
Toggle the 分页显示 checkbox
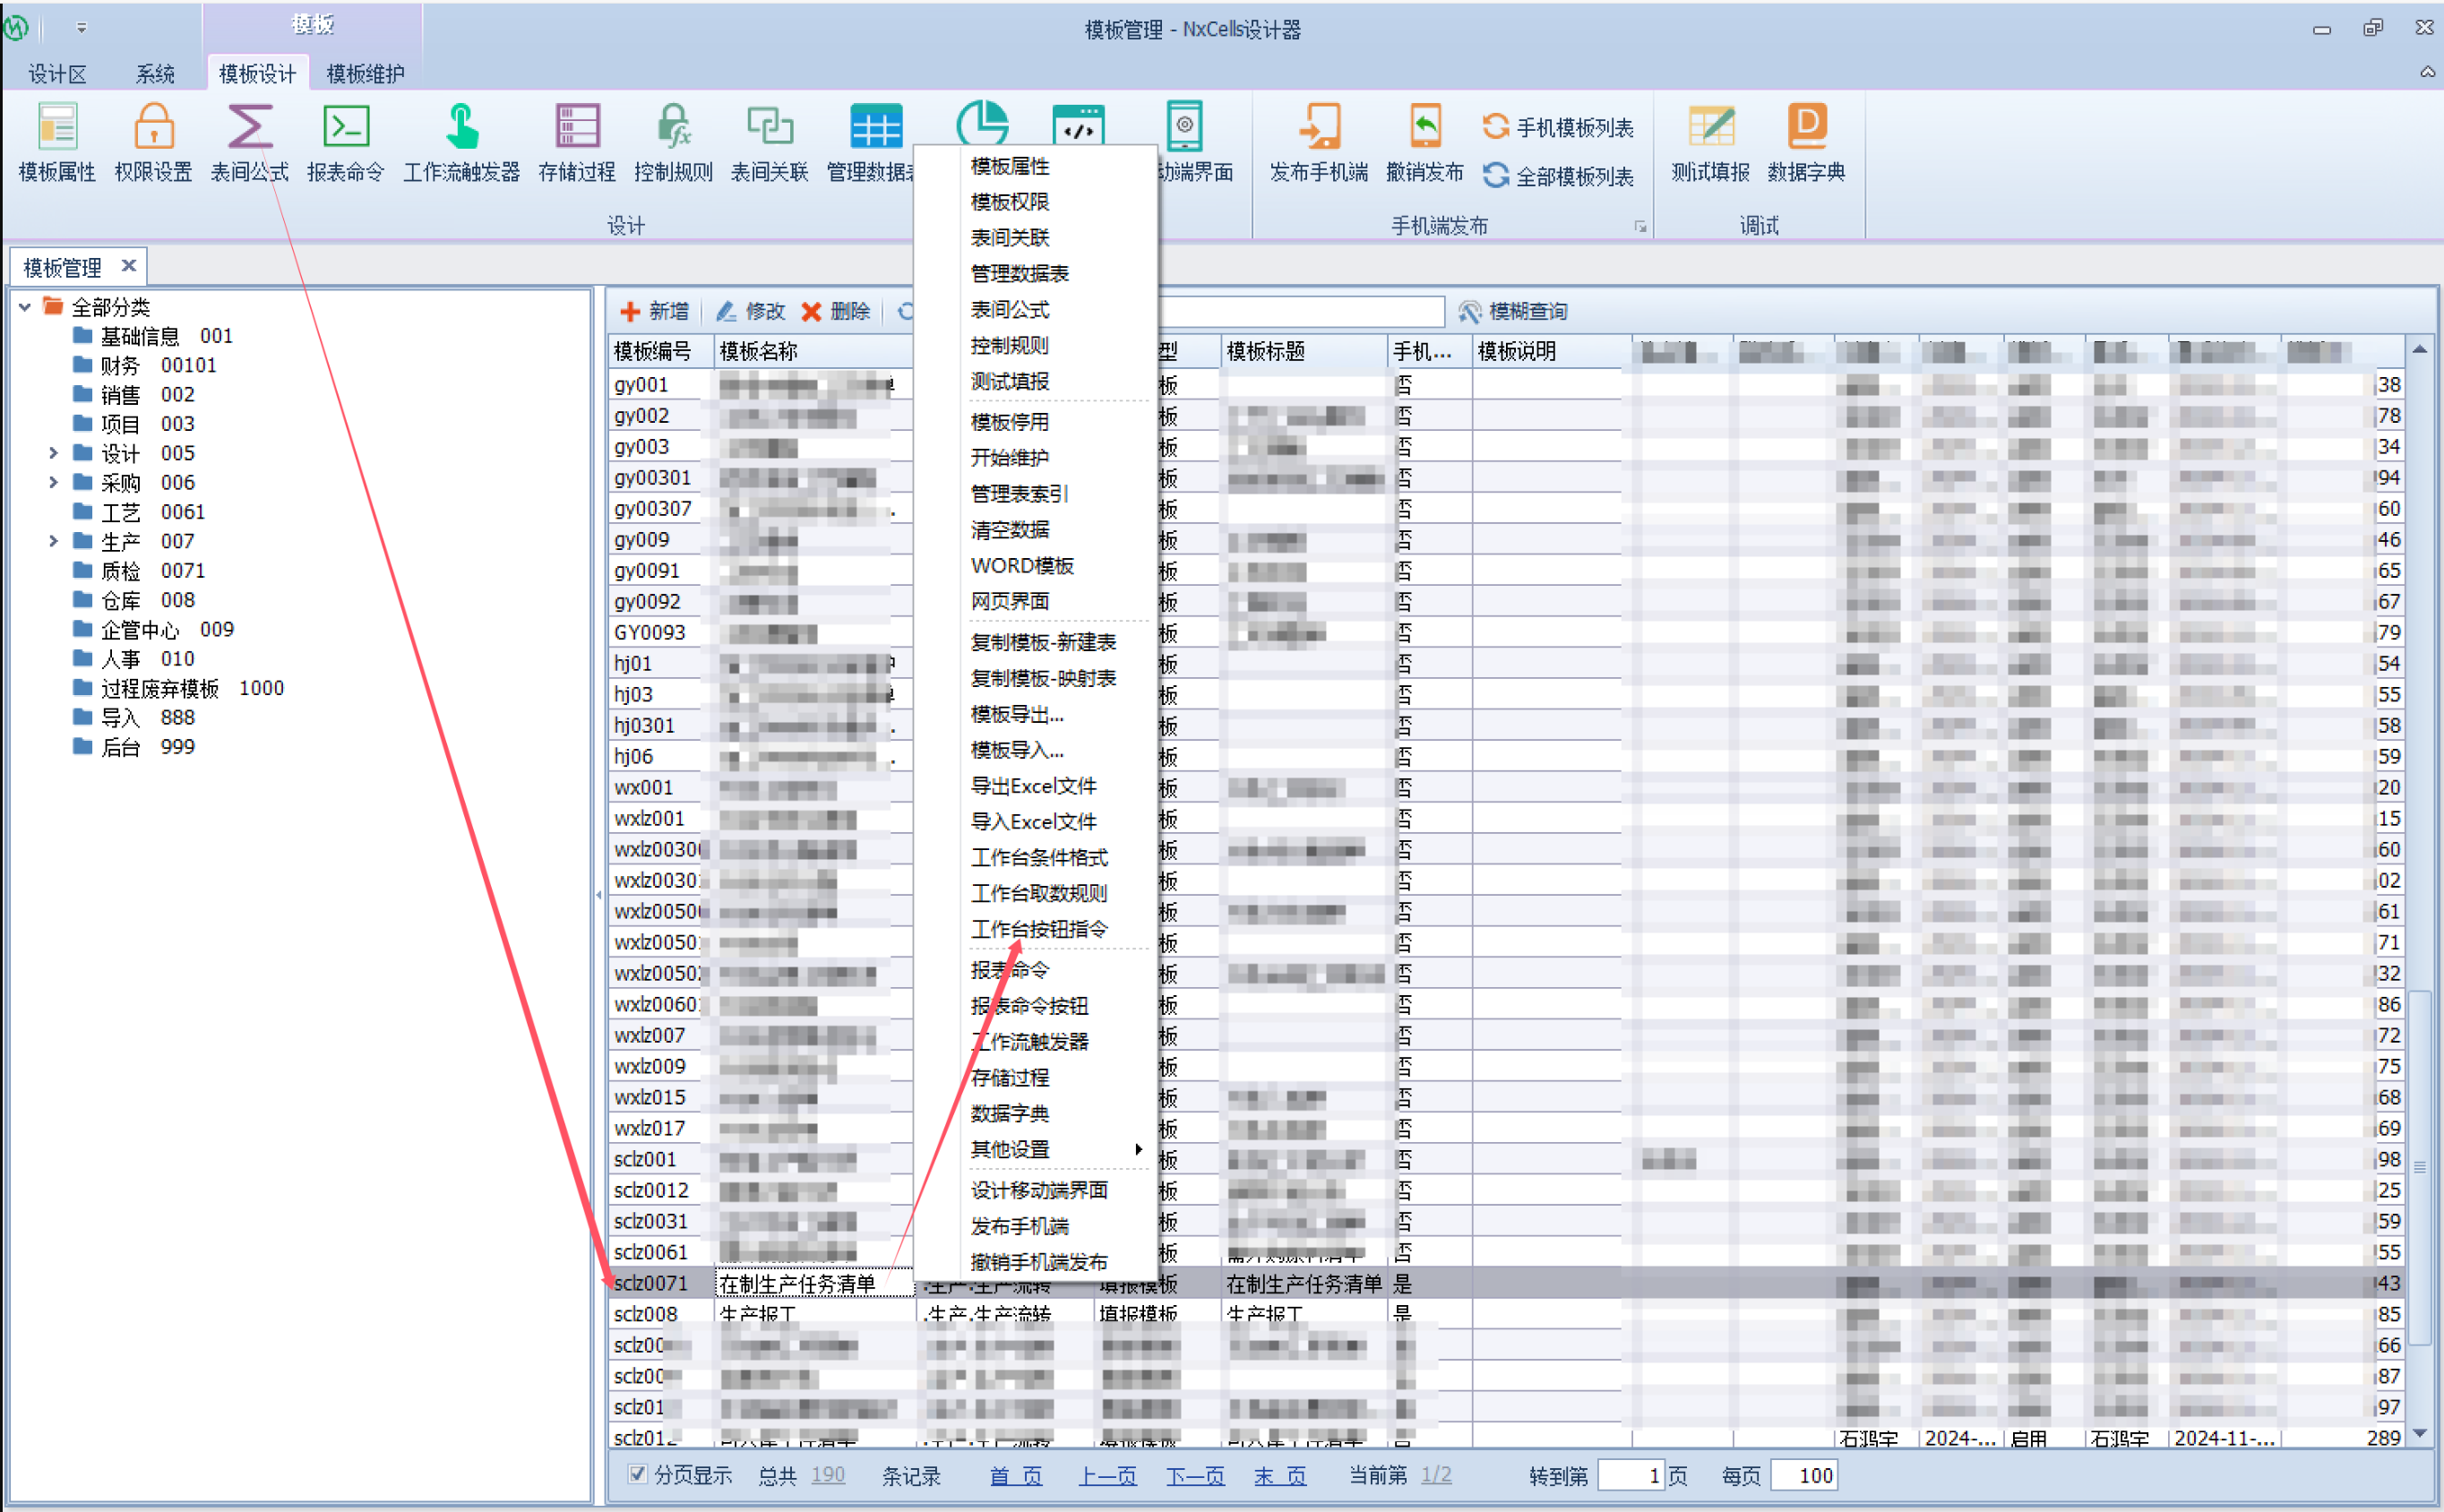click(637, 1474)
